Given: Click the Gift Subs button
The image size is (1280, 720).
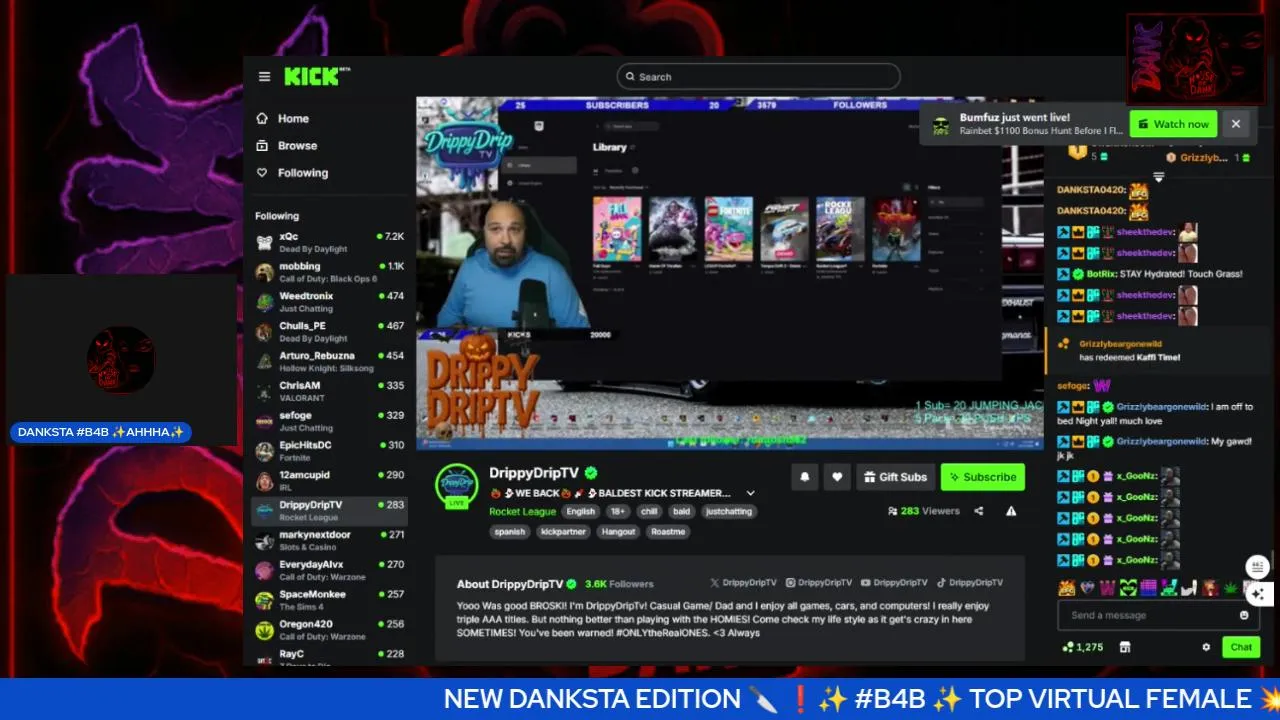Looking at the screenshot, I should [896, 477].
